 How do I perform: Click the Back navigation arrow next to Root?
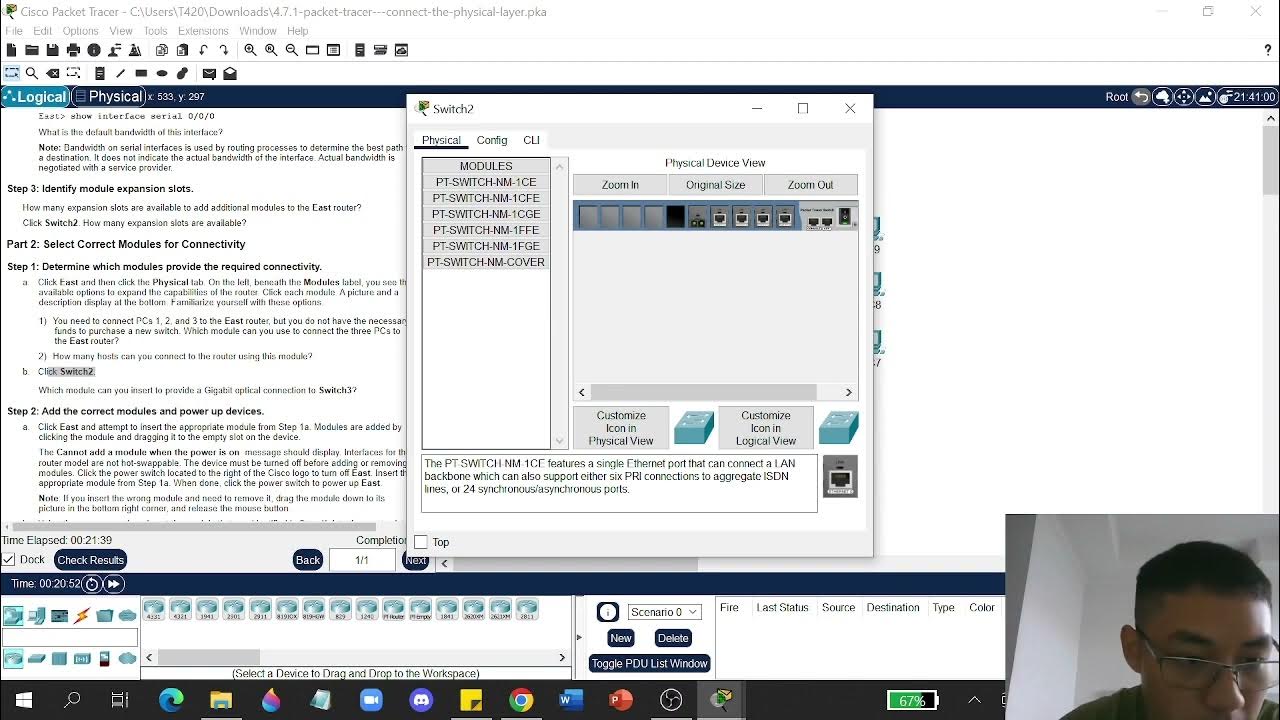pos(1141,97)
